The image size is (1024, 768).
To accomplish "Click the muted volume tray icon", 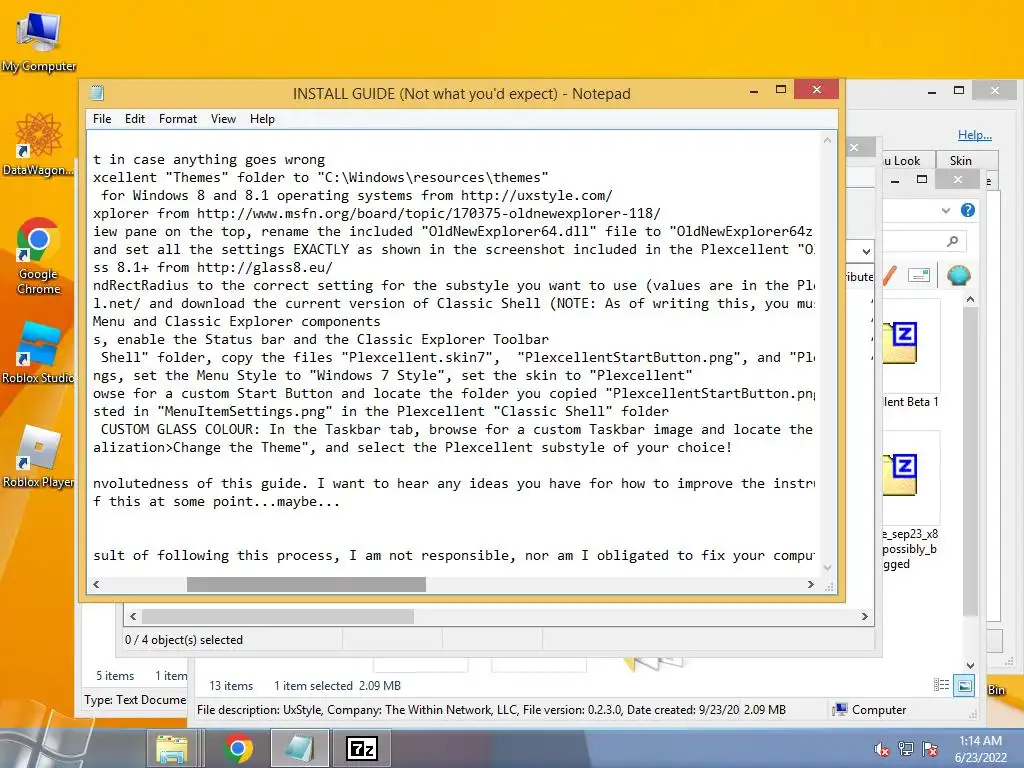I will click(881, 749).
